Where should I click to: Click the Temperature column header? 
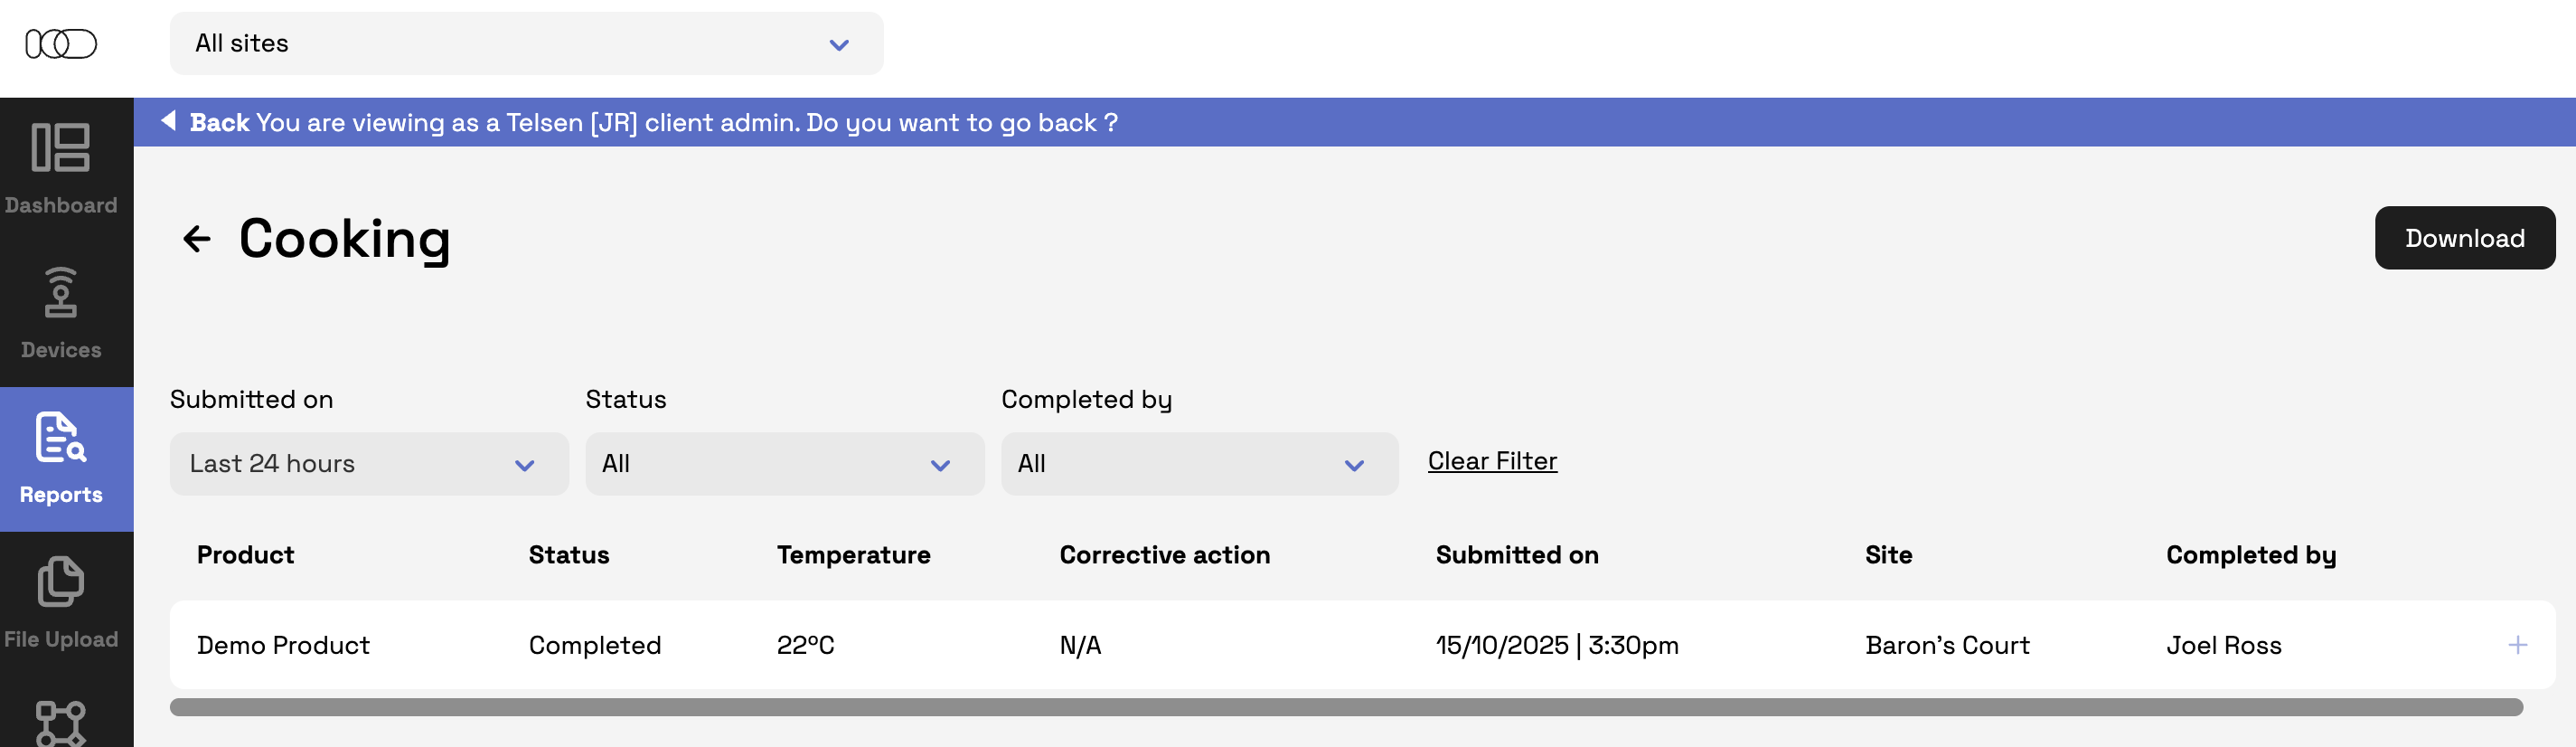[853, 555]
